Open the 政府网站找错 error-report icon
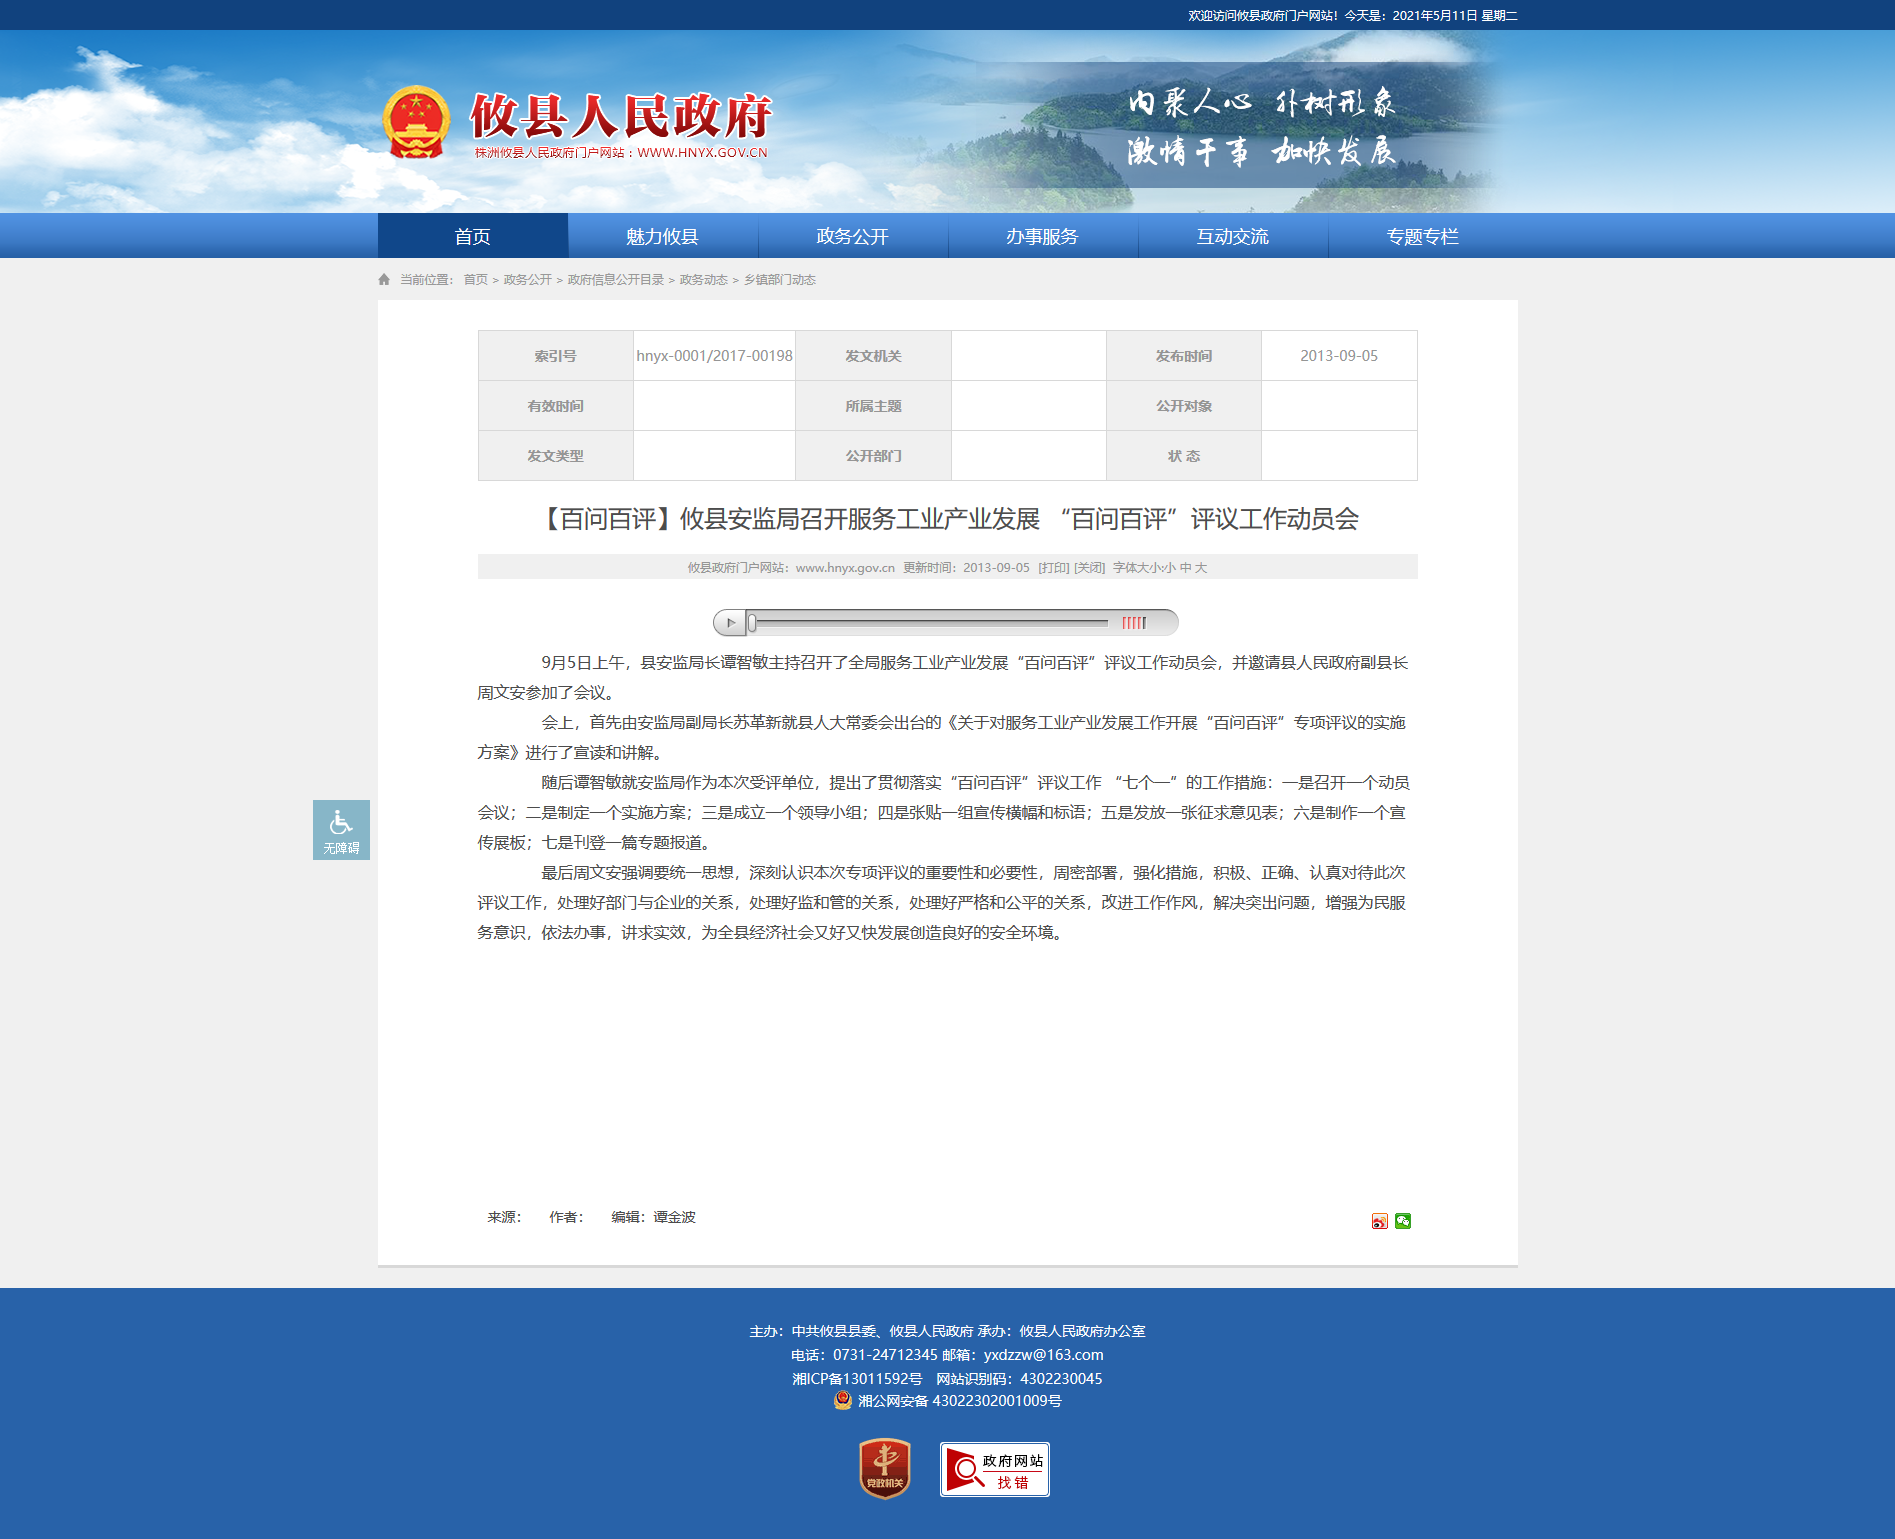Screen dimensions: 1895x1539 (x=994, y=1469)
